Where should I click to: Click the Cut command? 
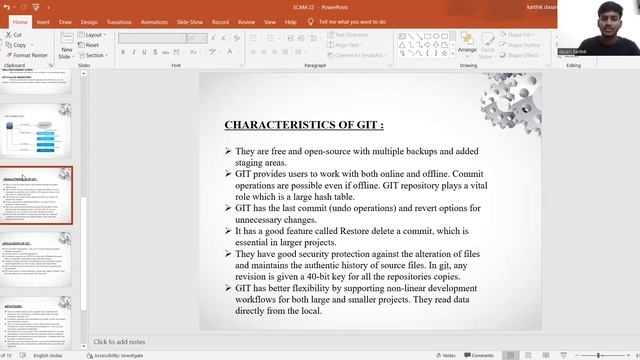[x=13, y=35]
